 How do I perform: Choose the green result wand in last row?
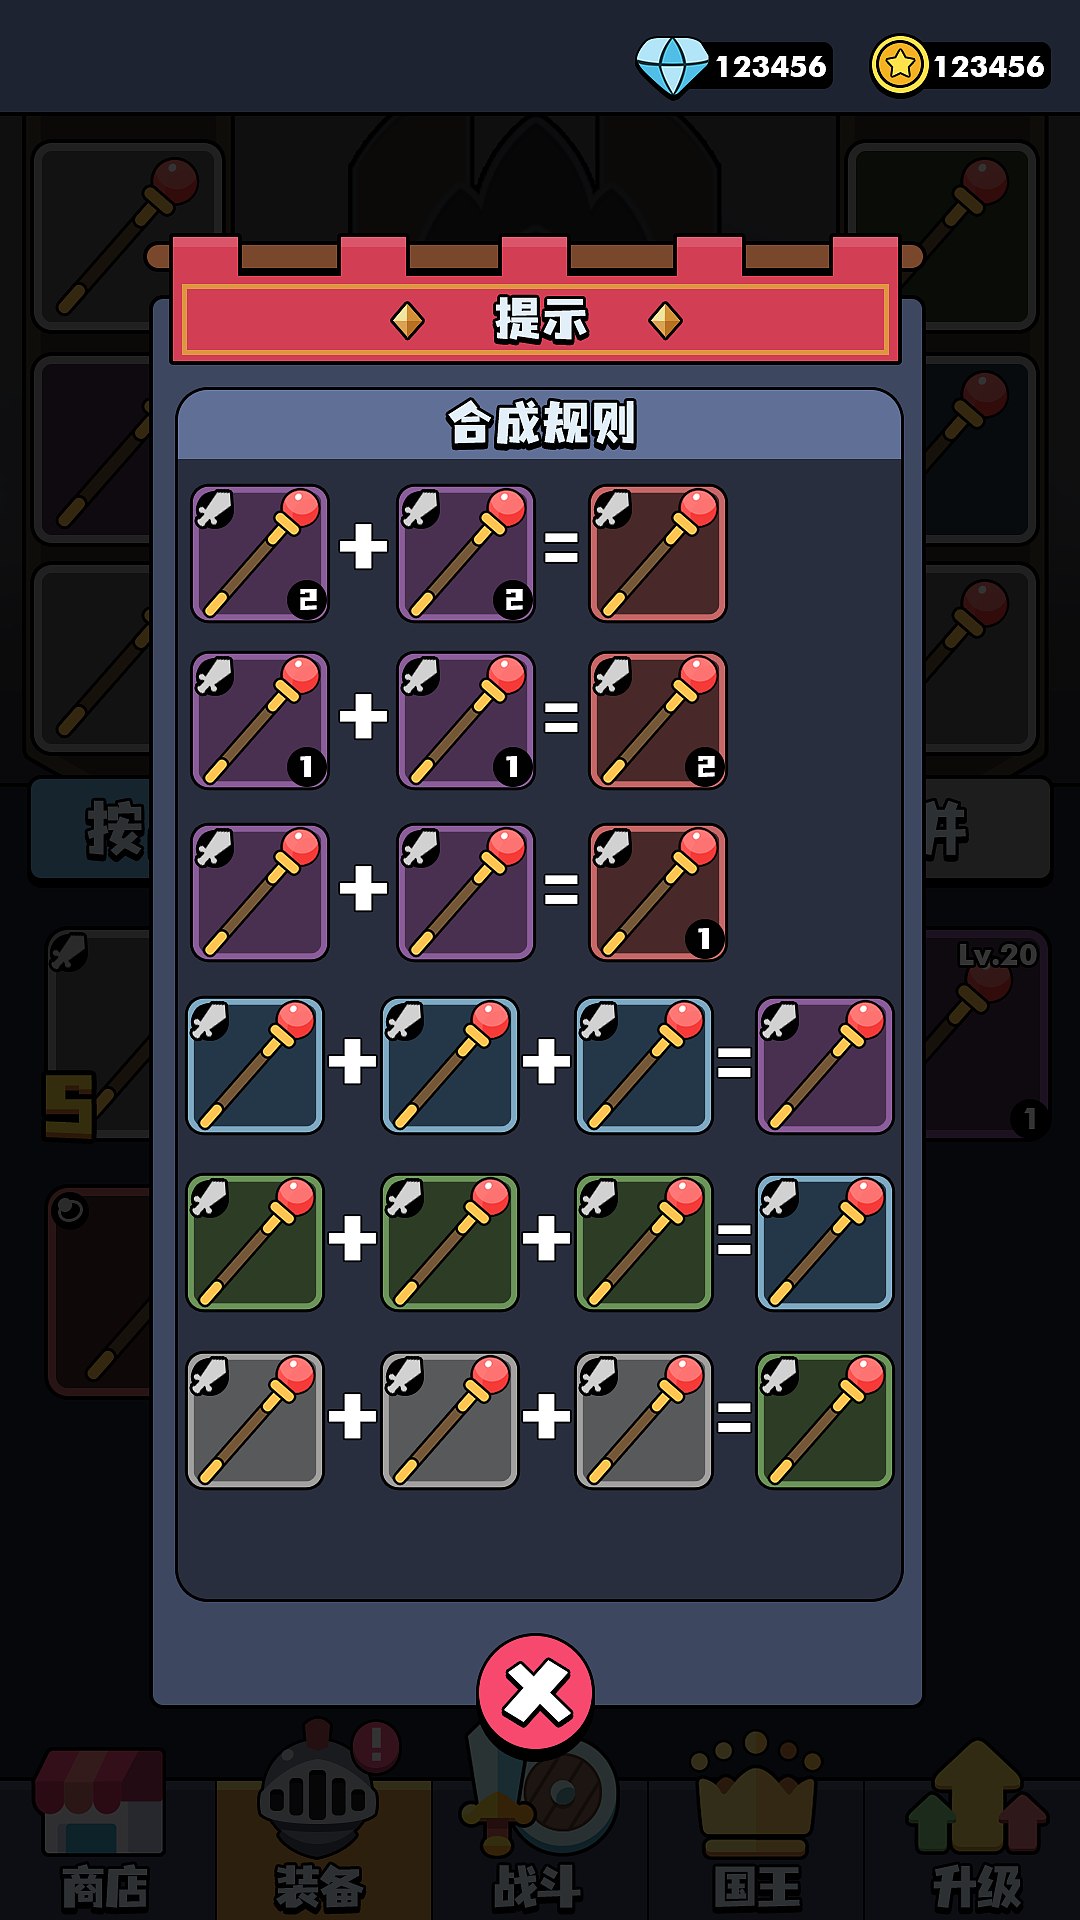click(824, 1421)
